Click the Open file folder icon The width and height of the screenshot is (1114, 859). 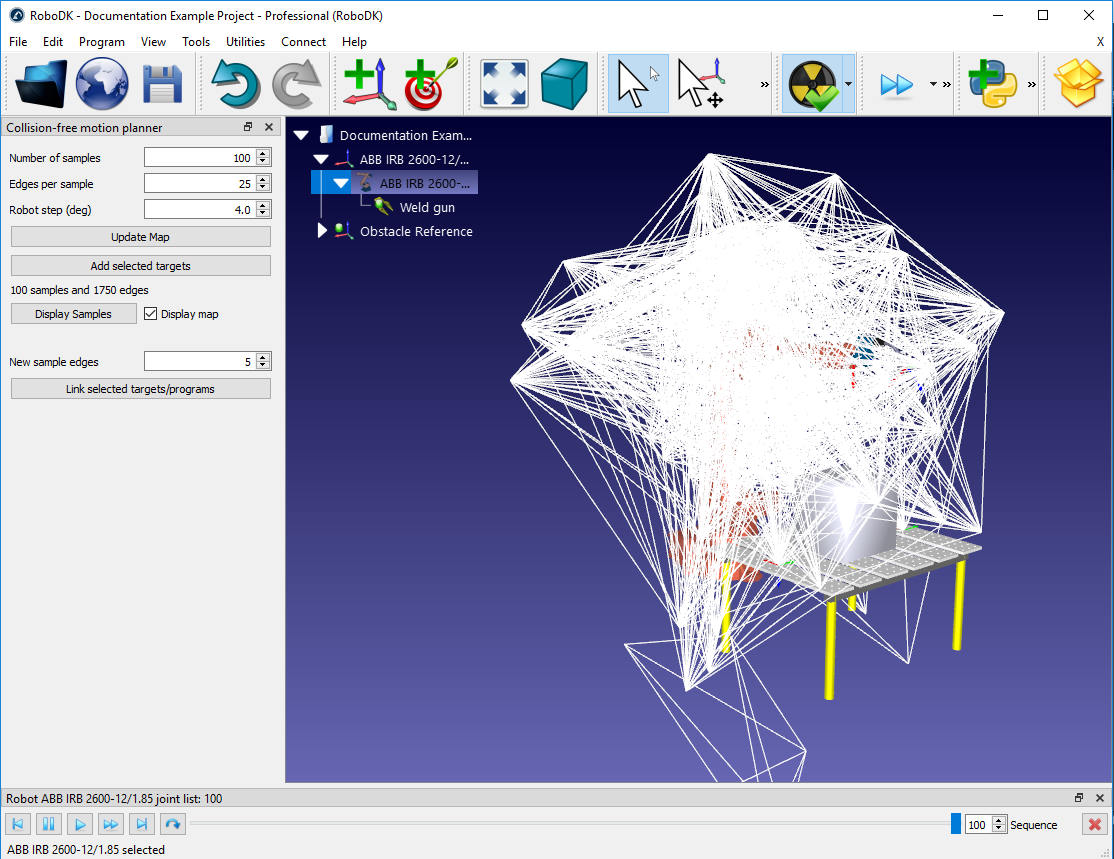click(41, 84)
